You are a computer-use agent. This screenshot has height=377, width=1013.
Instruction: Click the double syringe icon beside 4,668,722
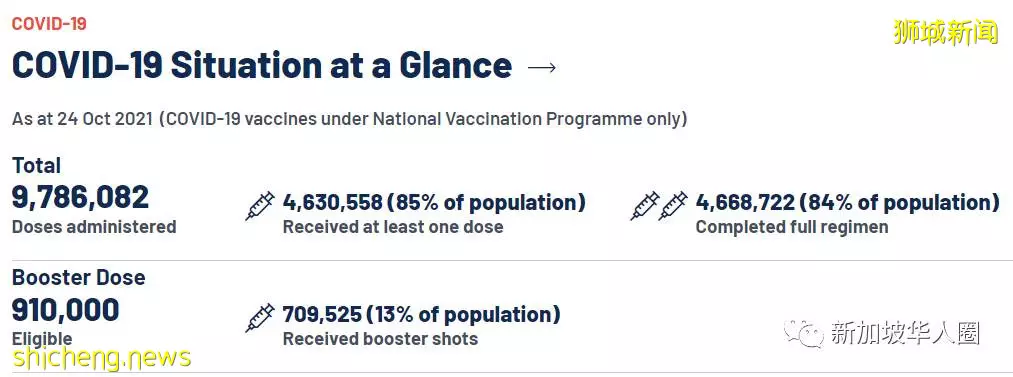tap(659, 207)
